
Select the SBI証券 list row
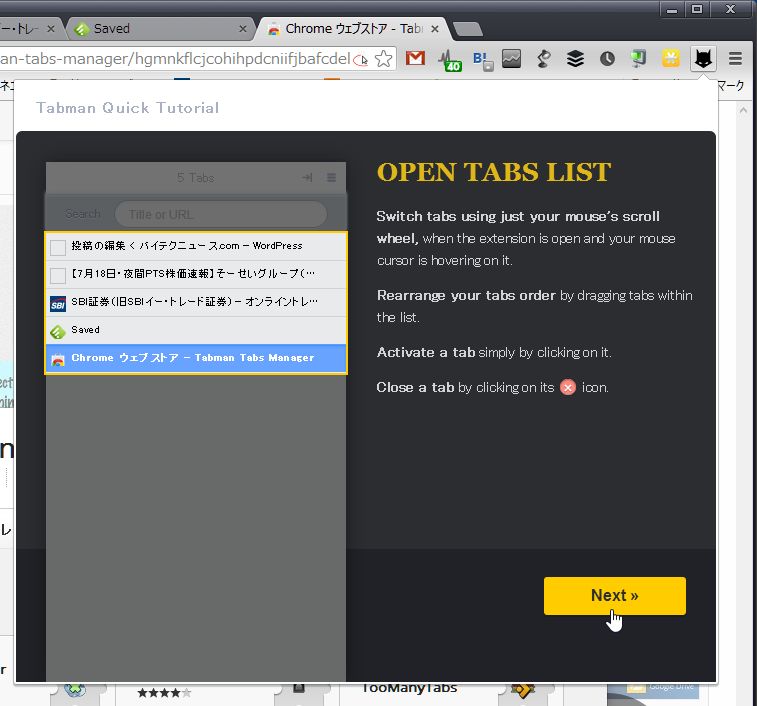196,303
